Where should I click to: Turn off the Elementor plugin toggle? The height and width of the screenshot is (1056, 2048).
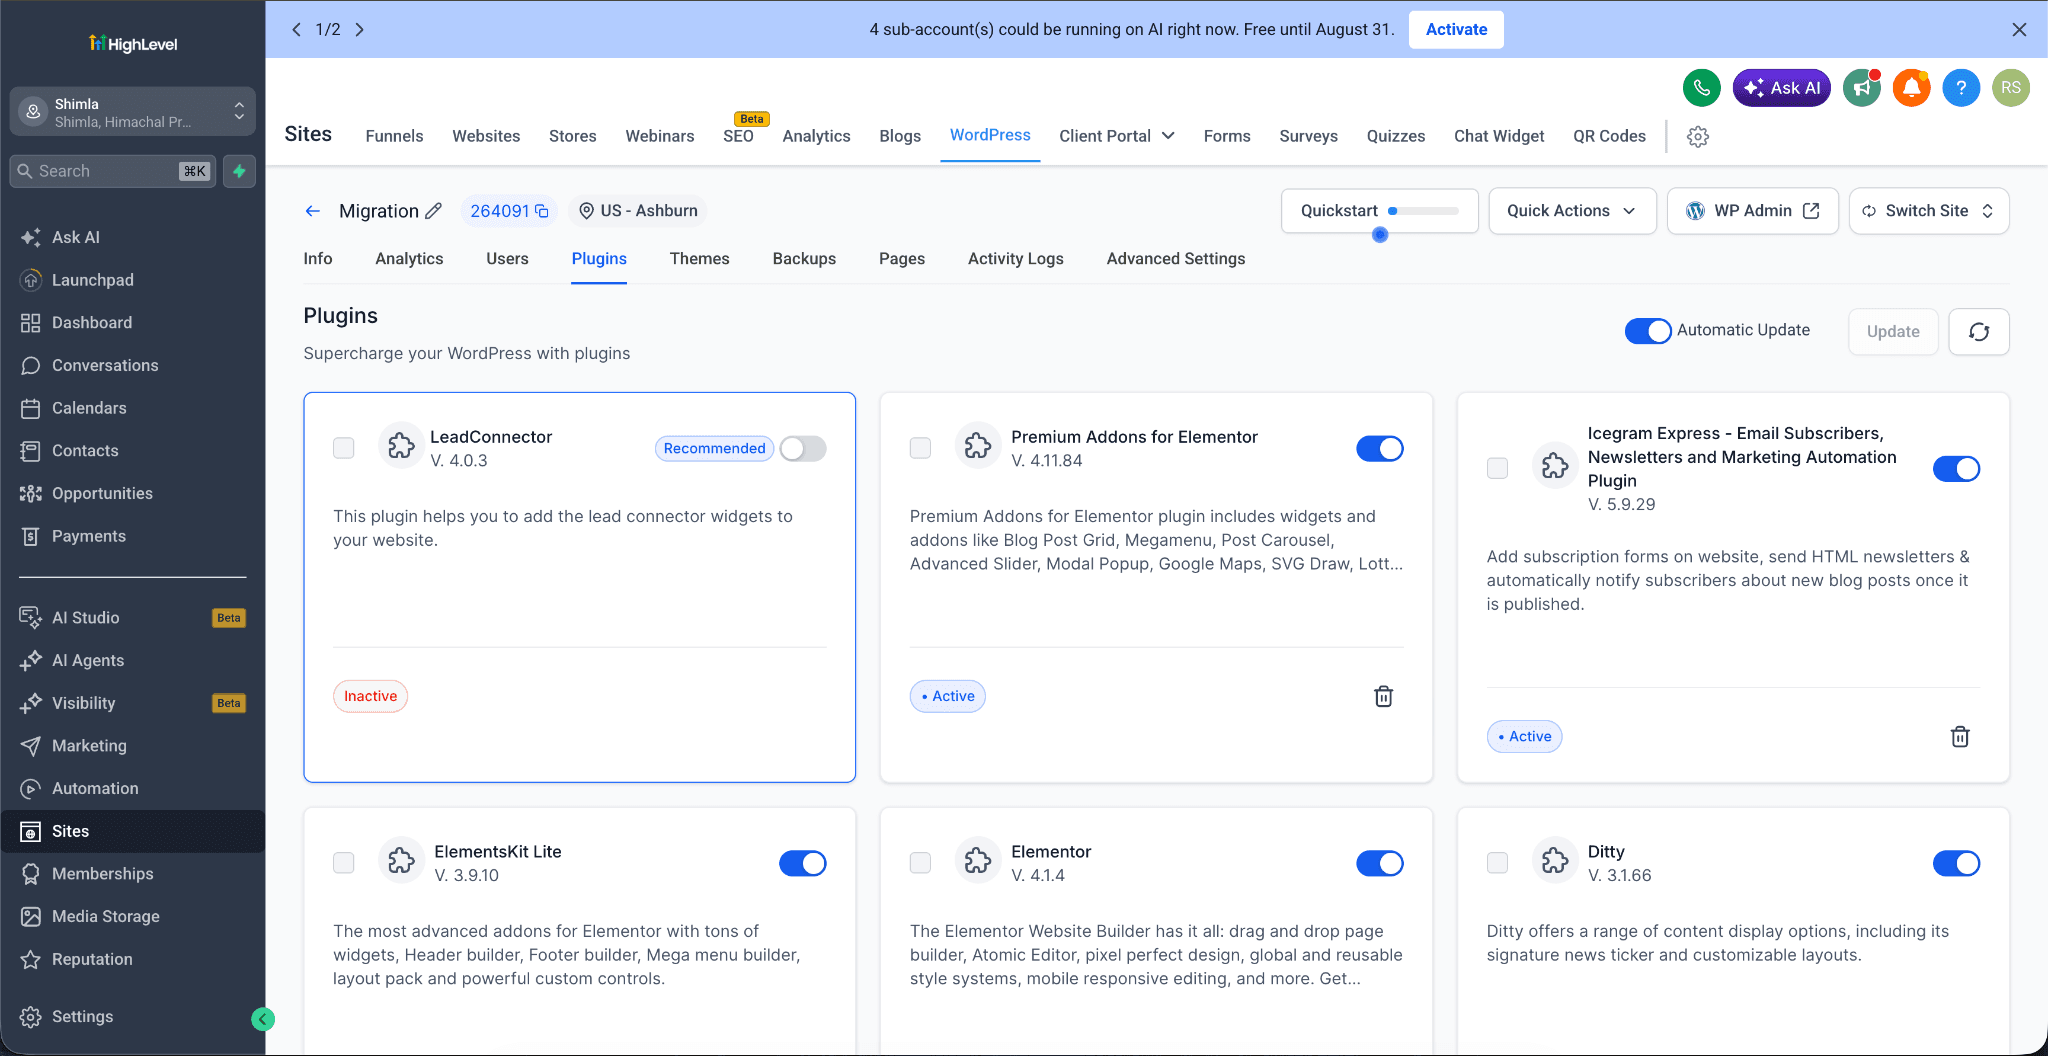[x=1380, y=864]
